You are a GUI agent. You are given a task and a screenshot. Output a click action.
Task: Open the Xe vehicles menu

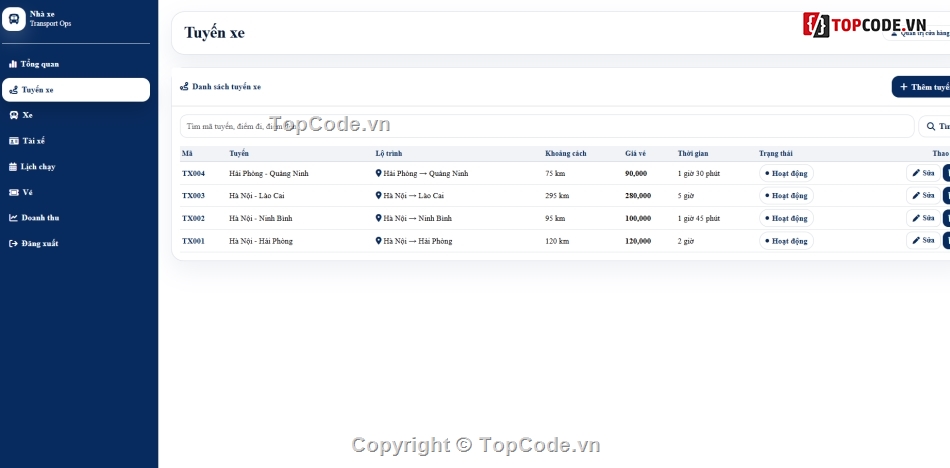[76, 115]
